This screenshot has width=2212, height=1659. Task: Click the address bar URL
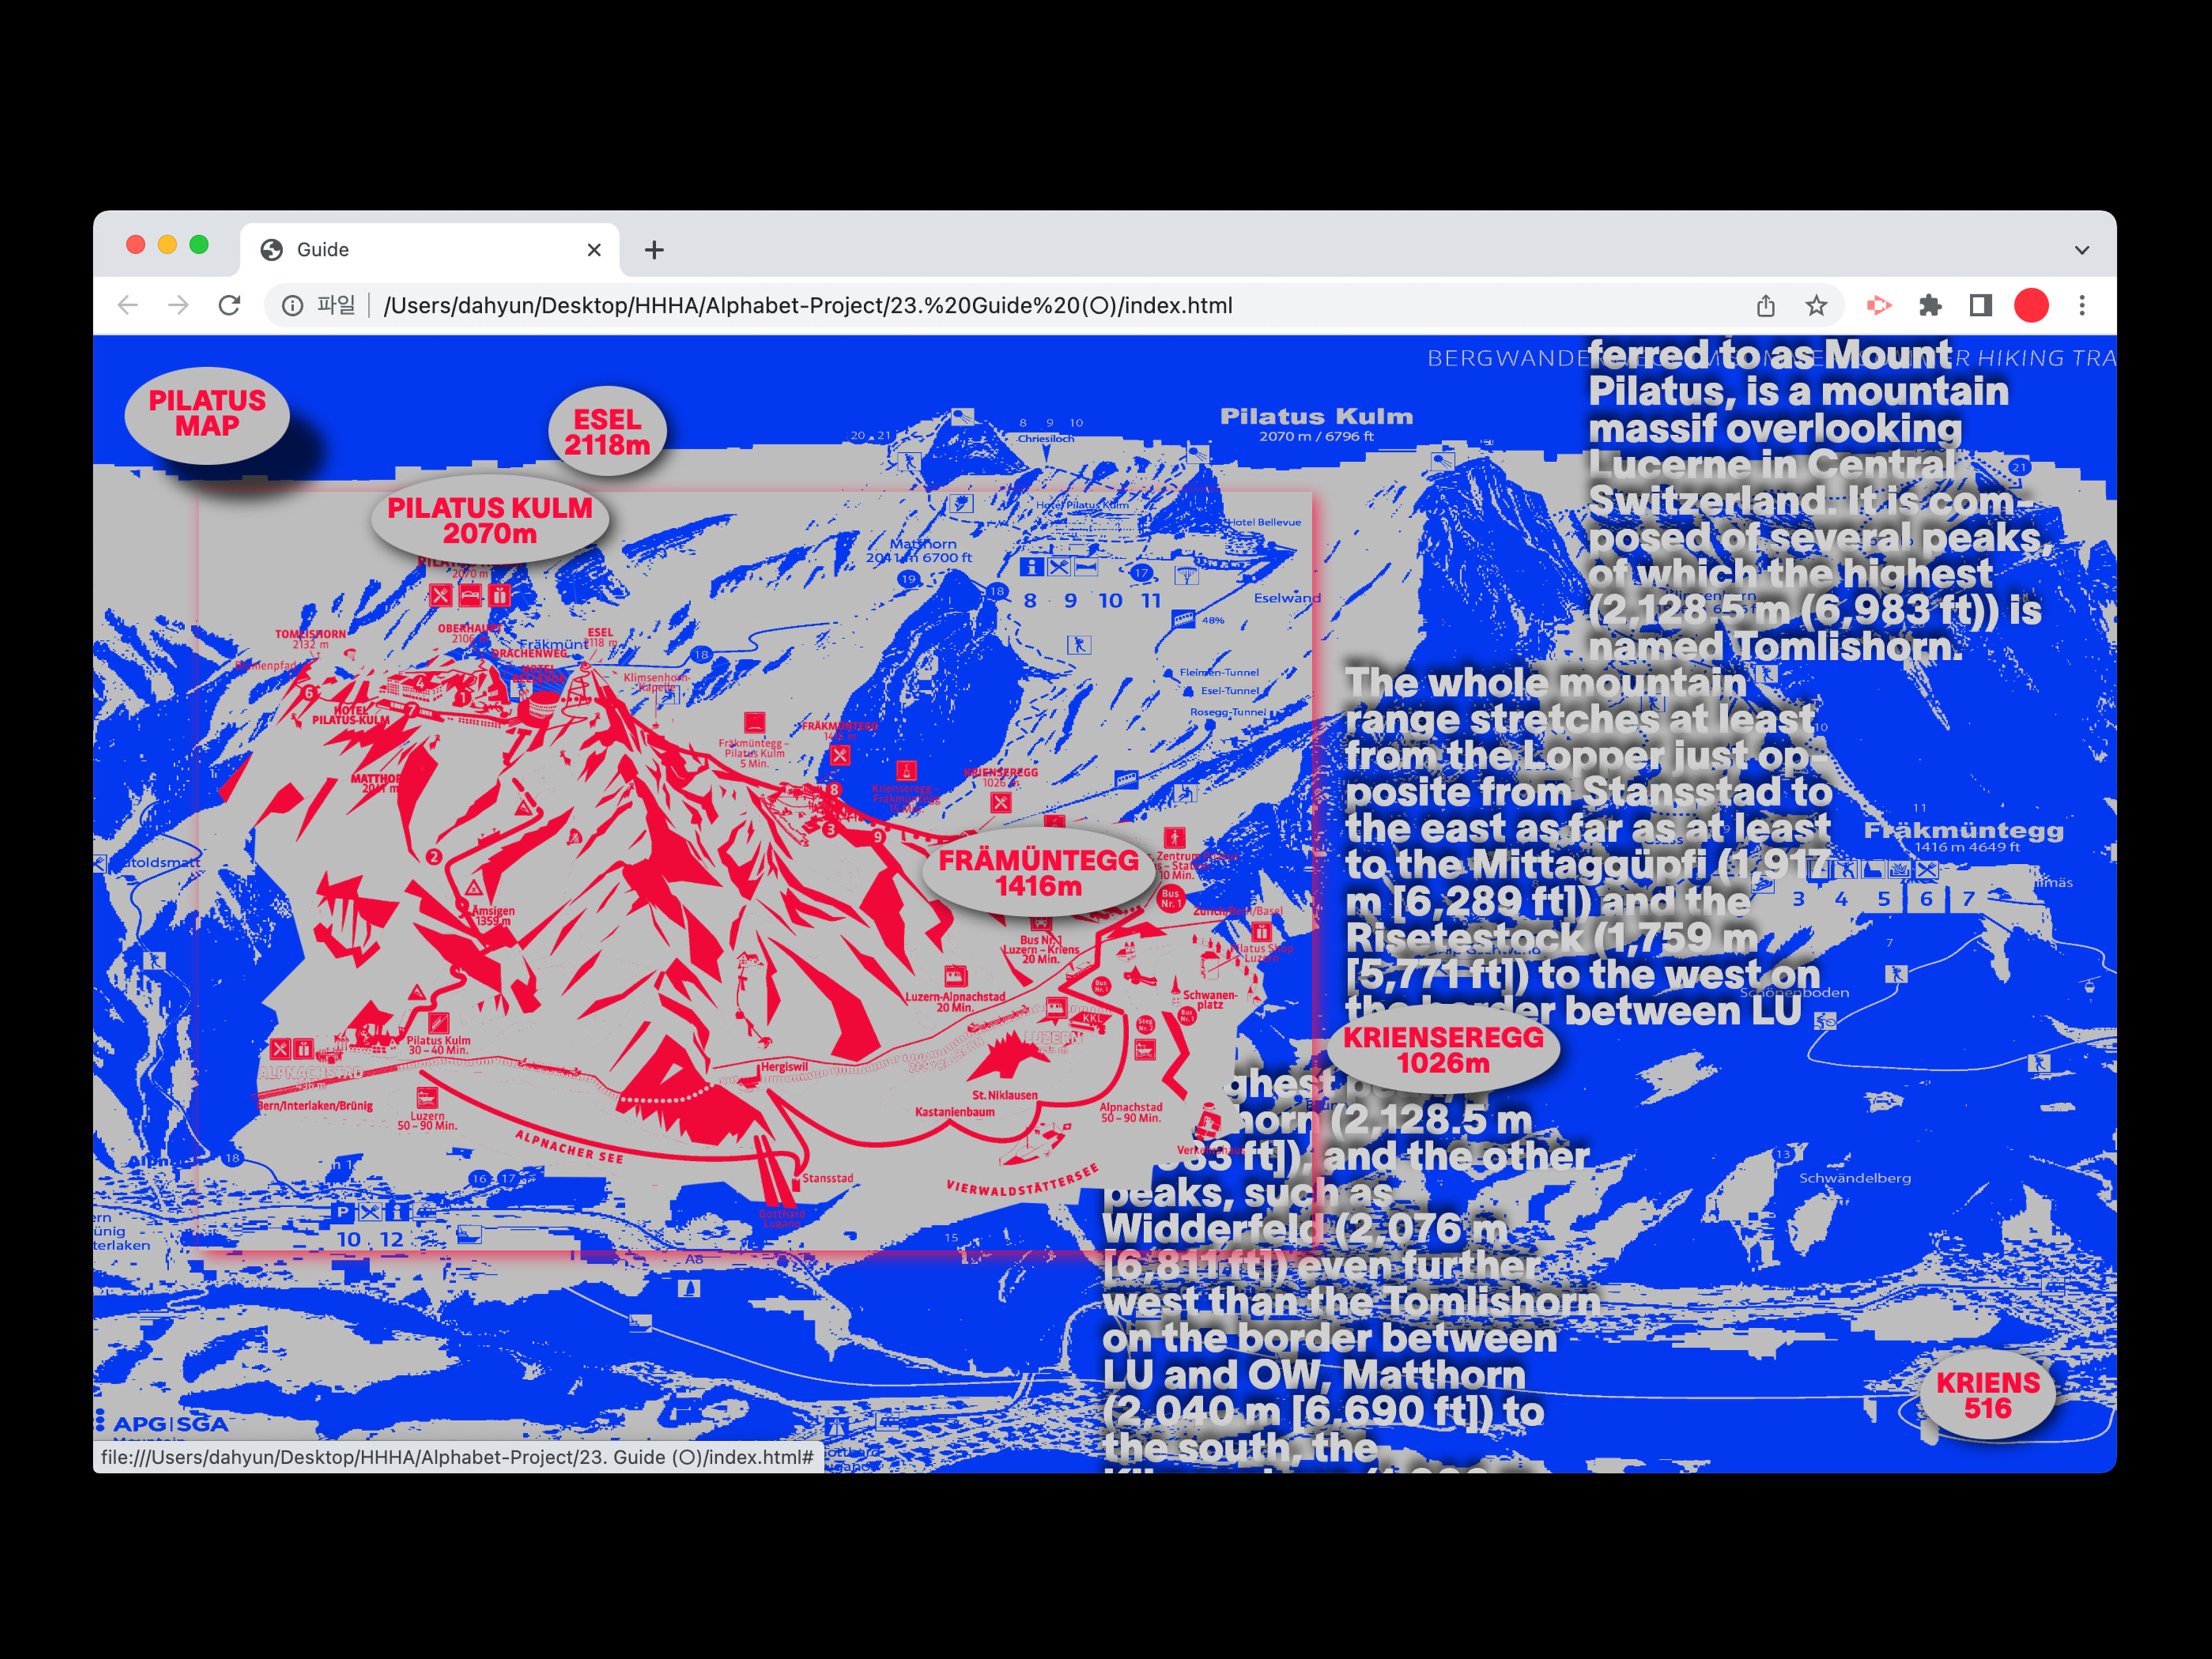click(x=808, y=305)
